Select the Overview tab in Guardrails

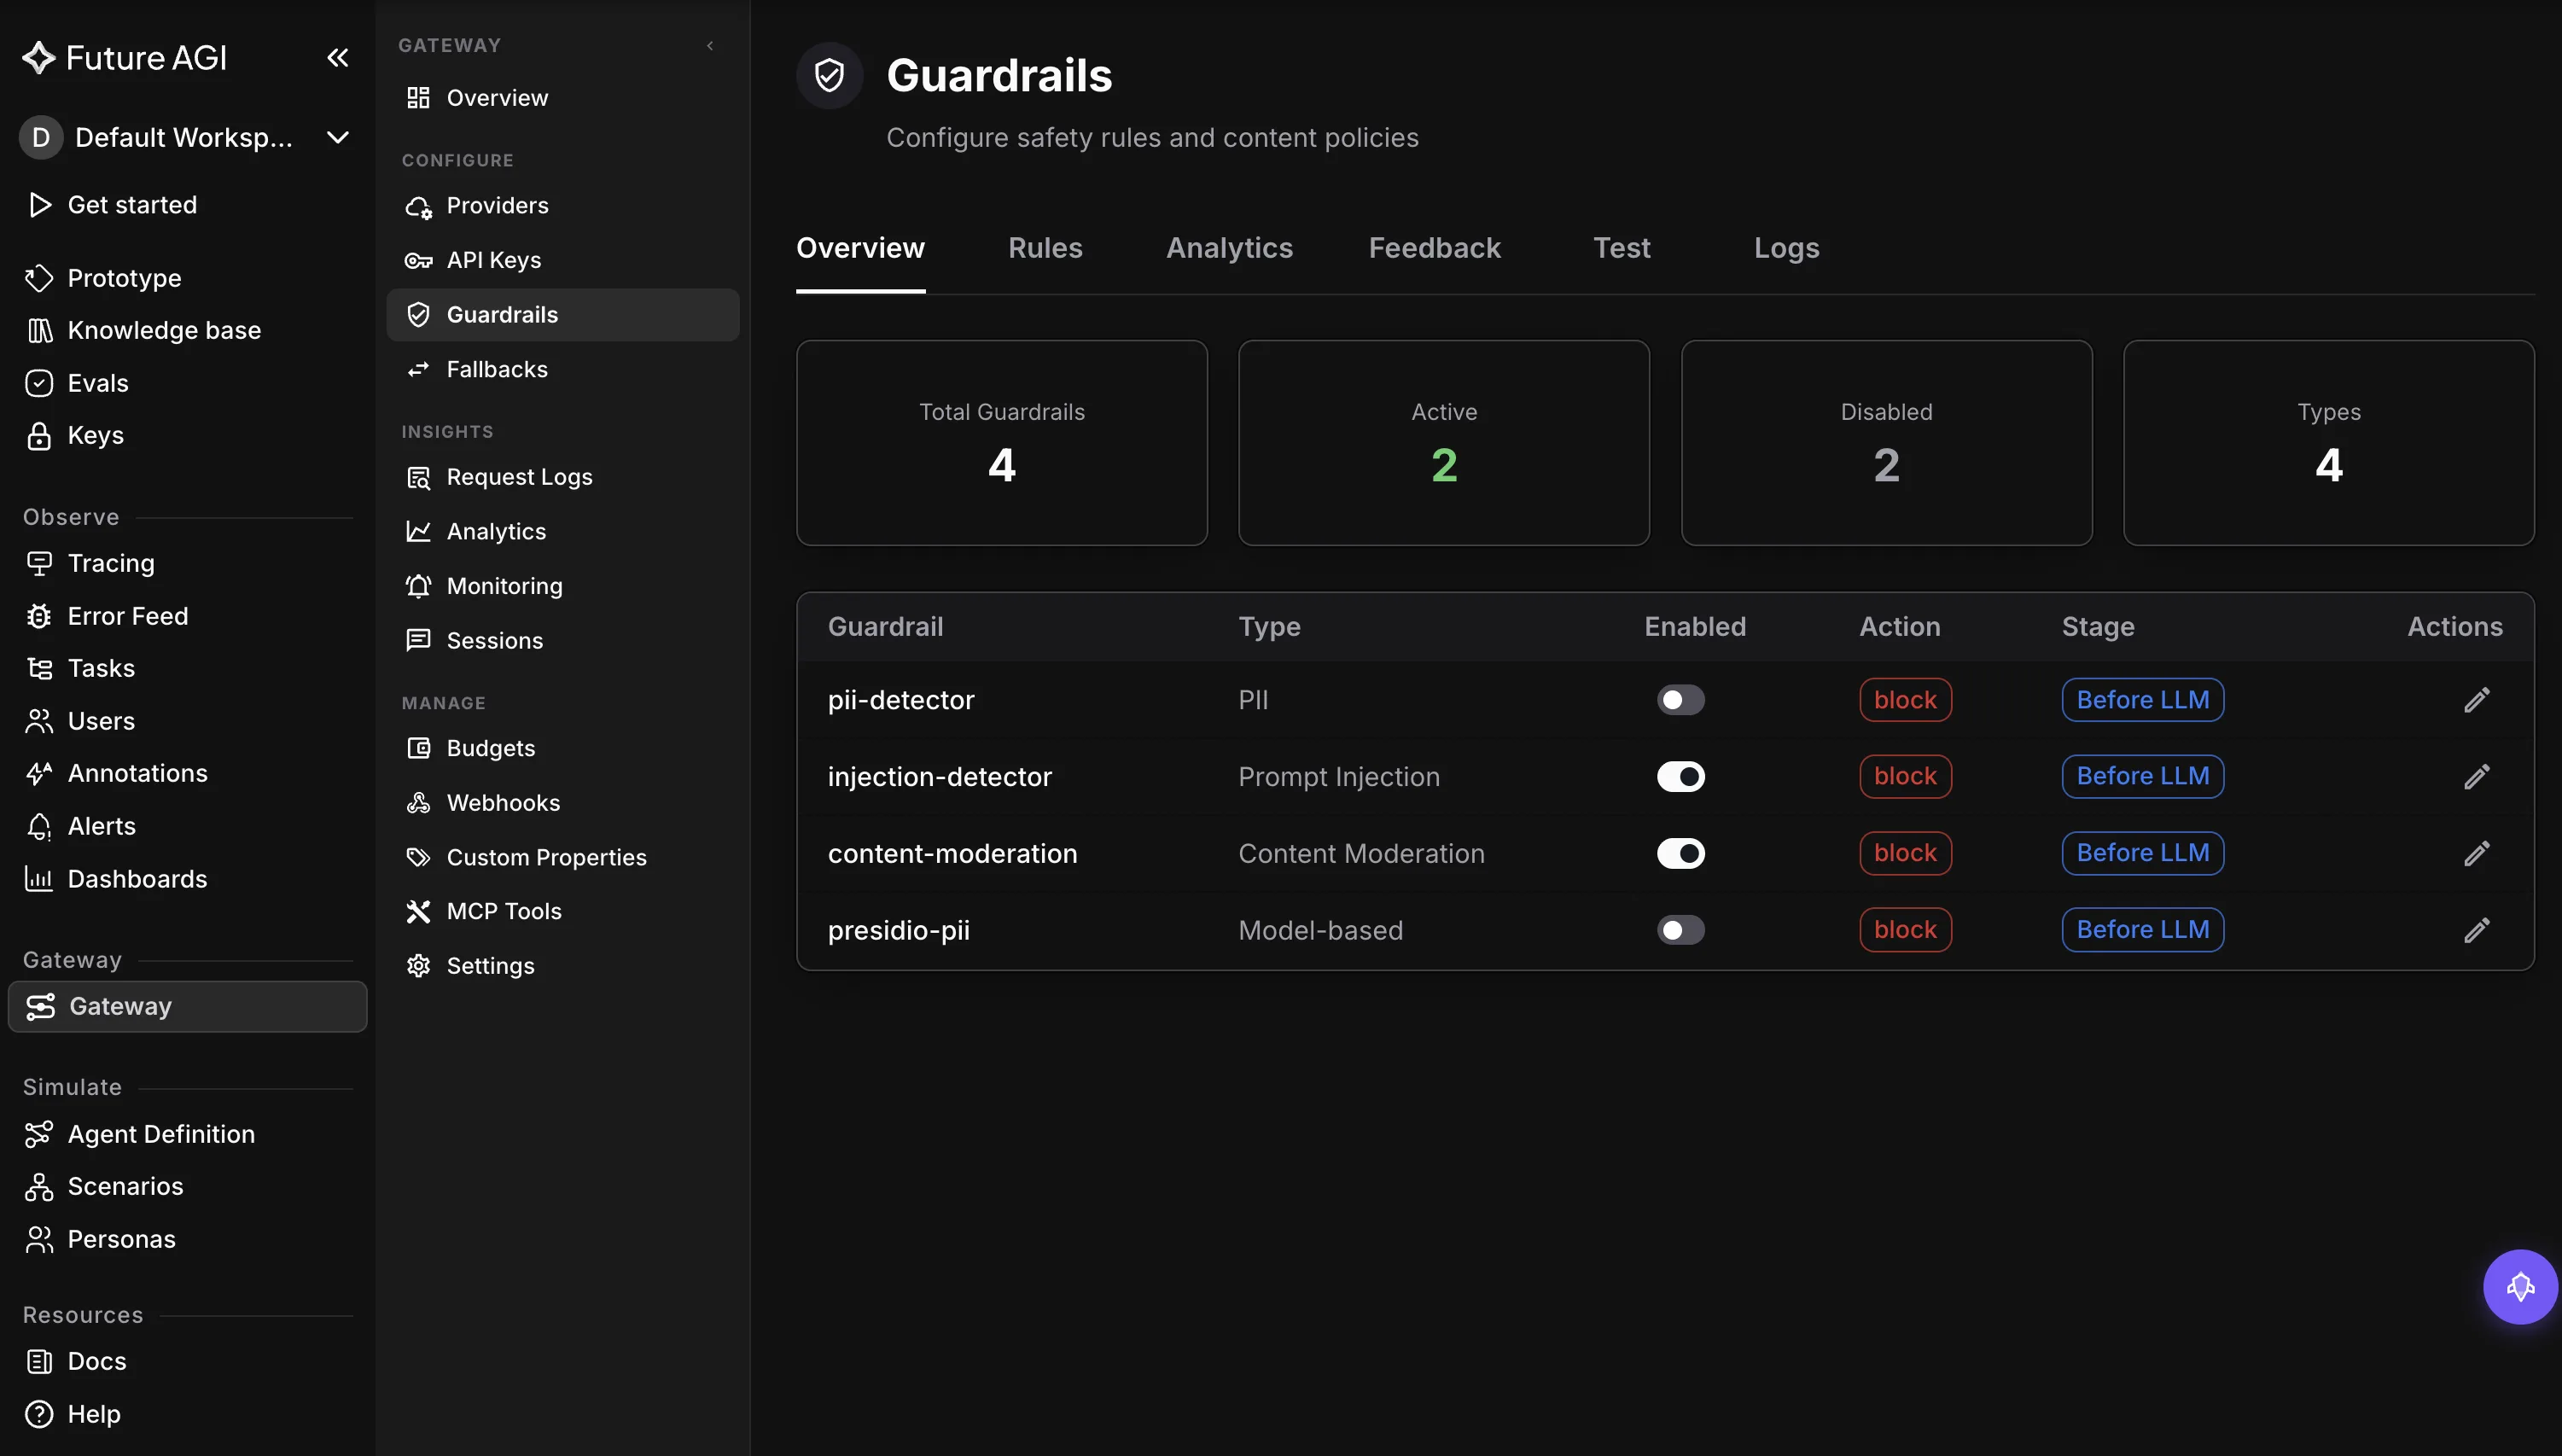point(860,248)
